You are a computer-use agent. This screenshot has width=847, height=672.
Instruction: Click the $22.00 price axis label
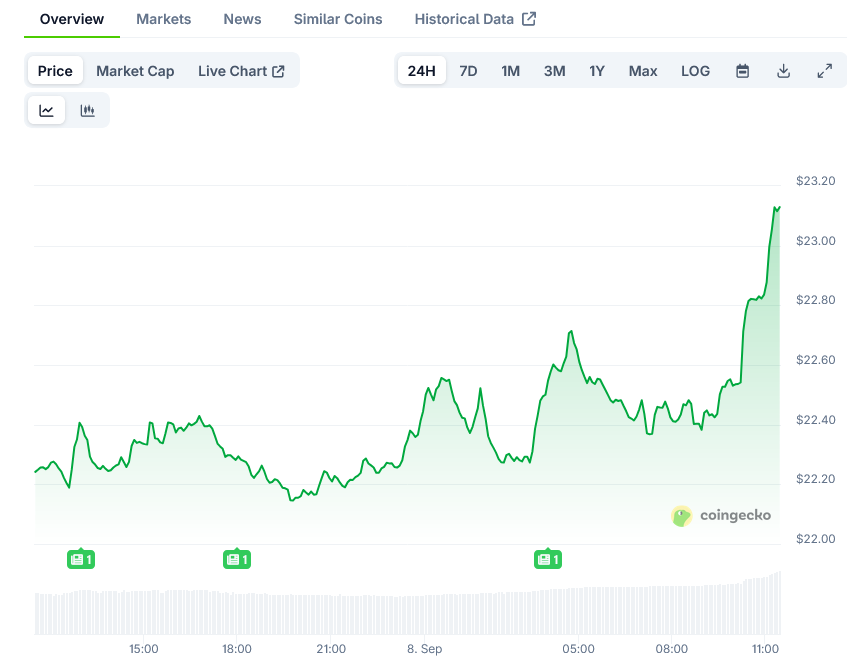[816, 539]
